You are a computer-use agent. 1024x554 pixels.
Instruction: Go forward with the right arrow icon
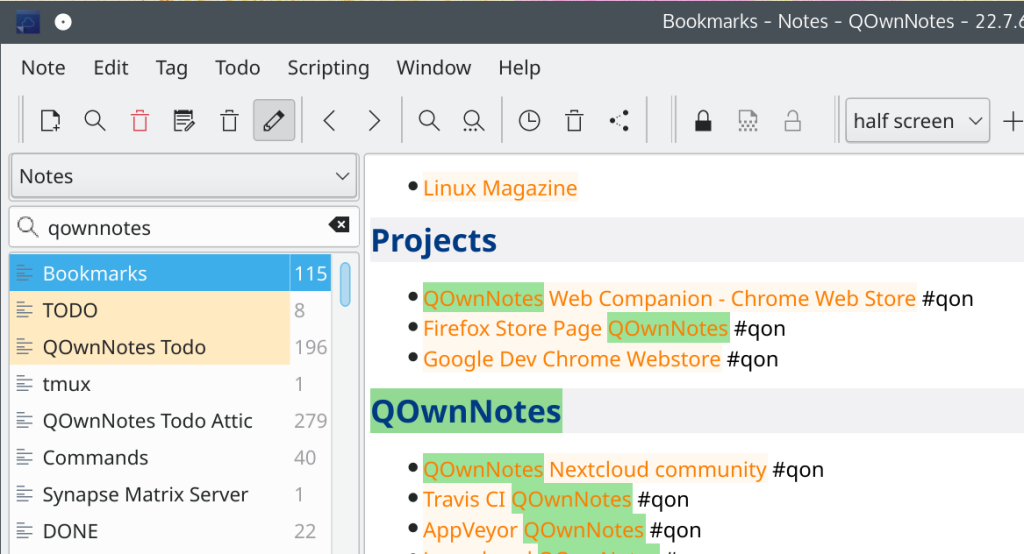374,121
